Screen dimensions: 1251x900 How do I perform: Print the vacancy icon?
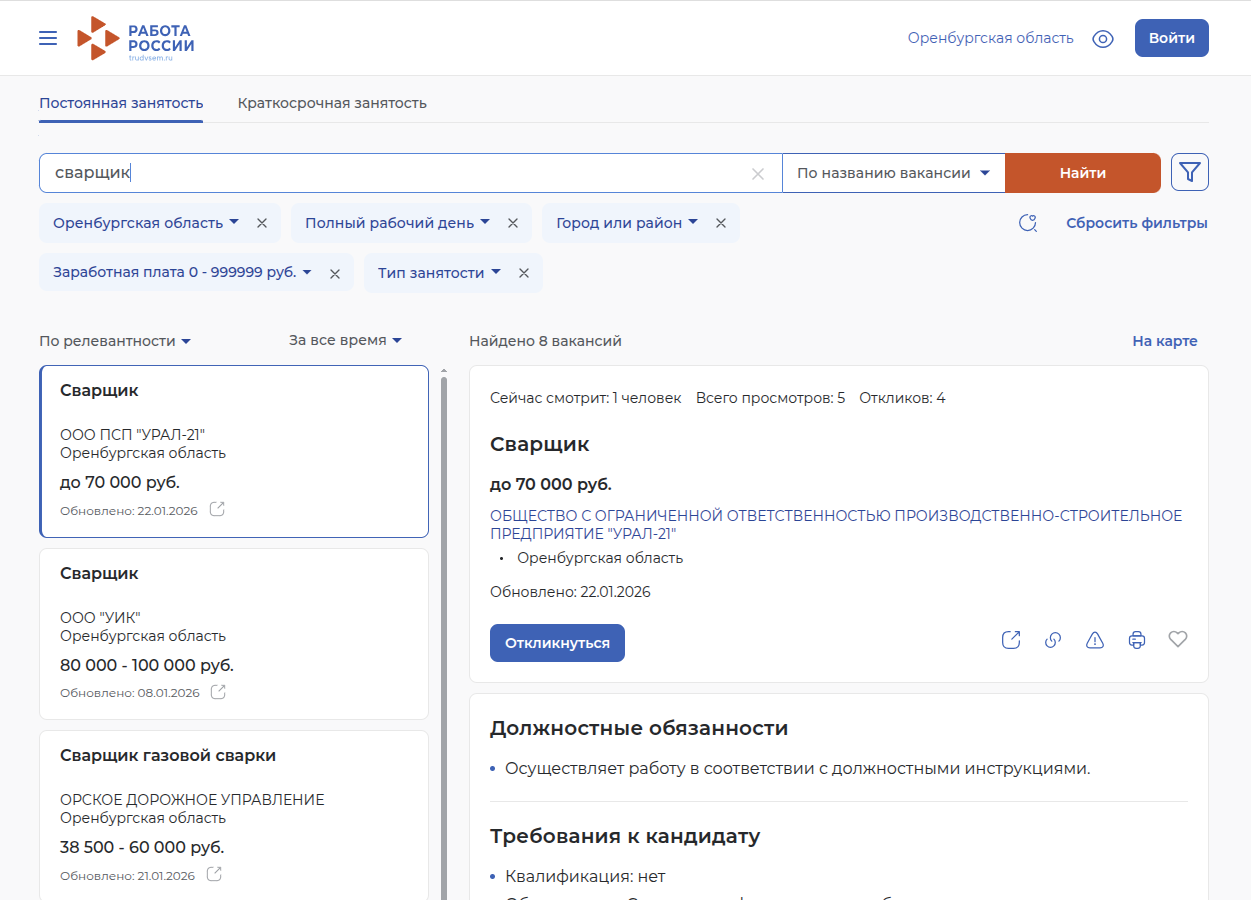point(1137,640)
